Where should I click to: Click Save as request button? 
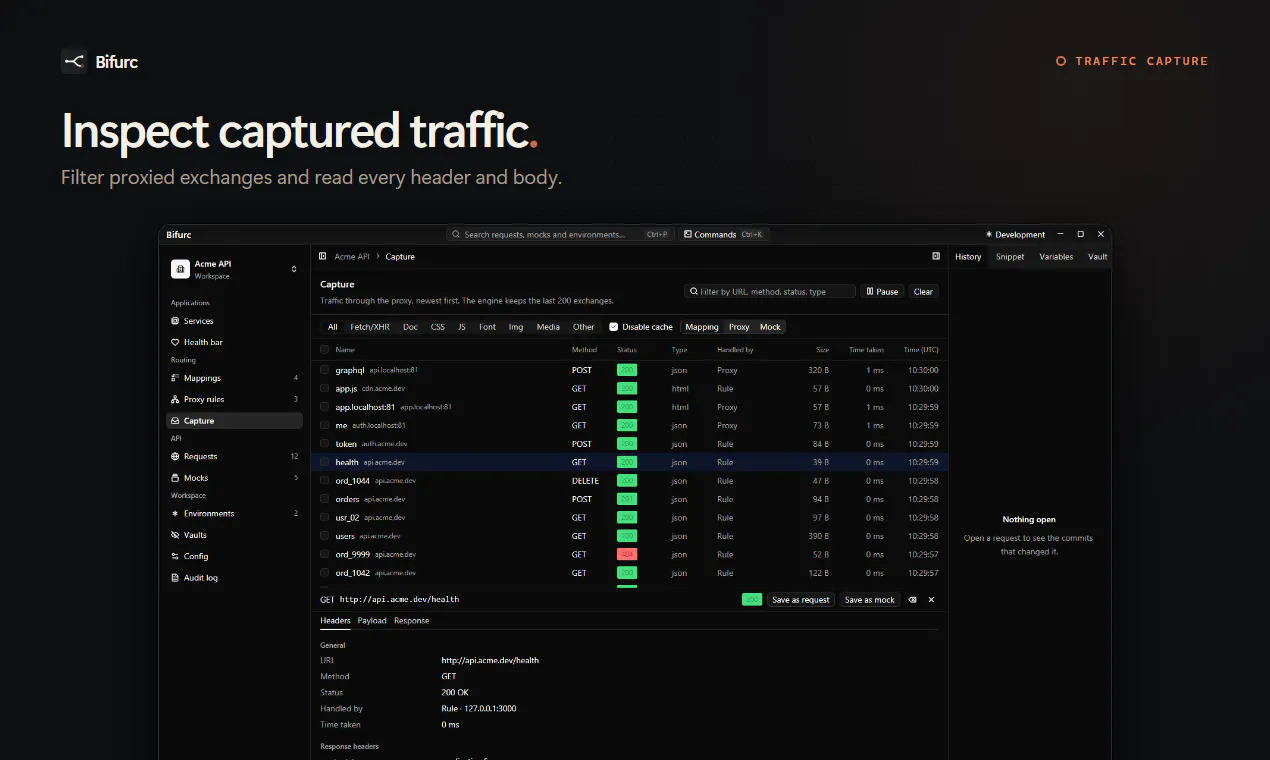801,600
